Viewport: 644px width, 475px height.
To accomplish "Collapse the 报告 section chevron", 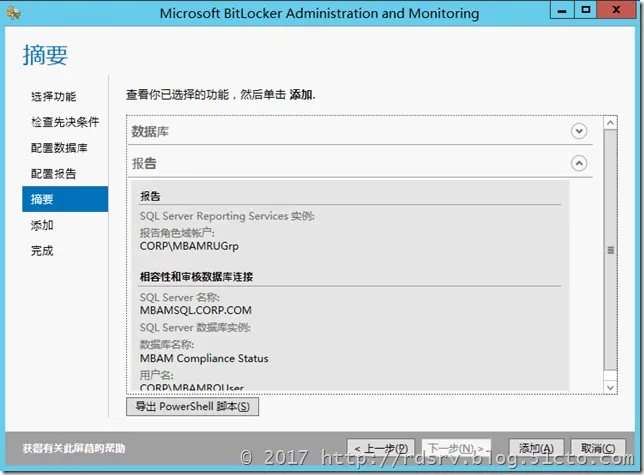I will click(x=579, y=163).
